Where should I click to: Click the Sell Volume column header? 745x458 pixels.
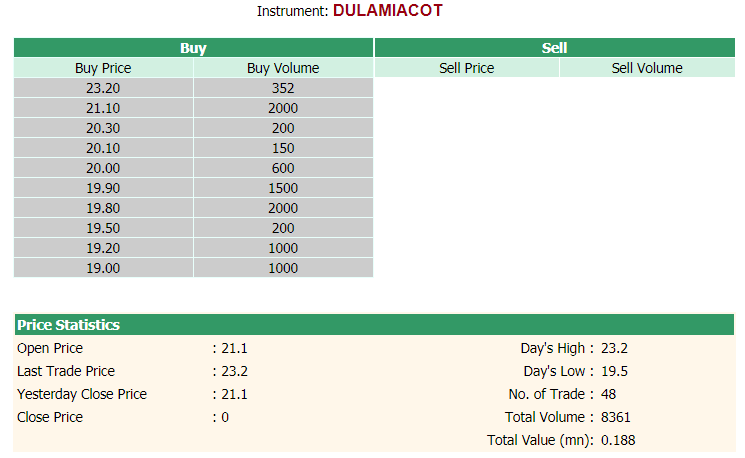pyautogui.click(x=647, y=68)
